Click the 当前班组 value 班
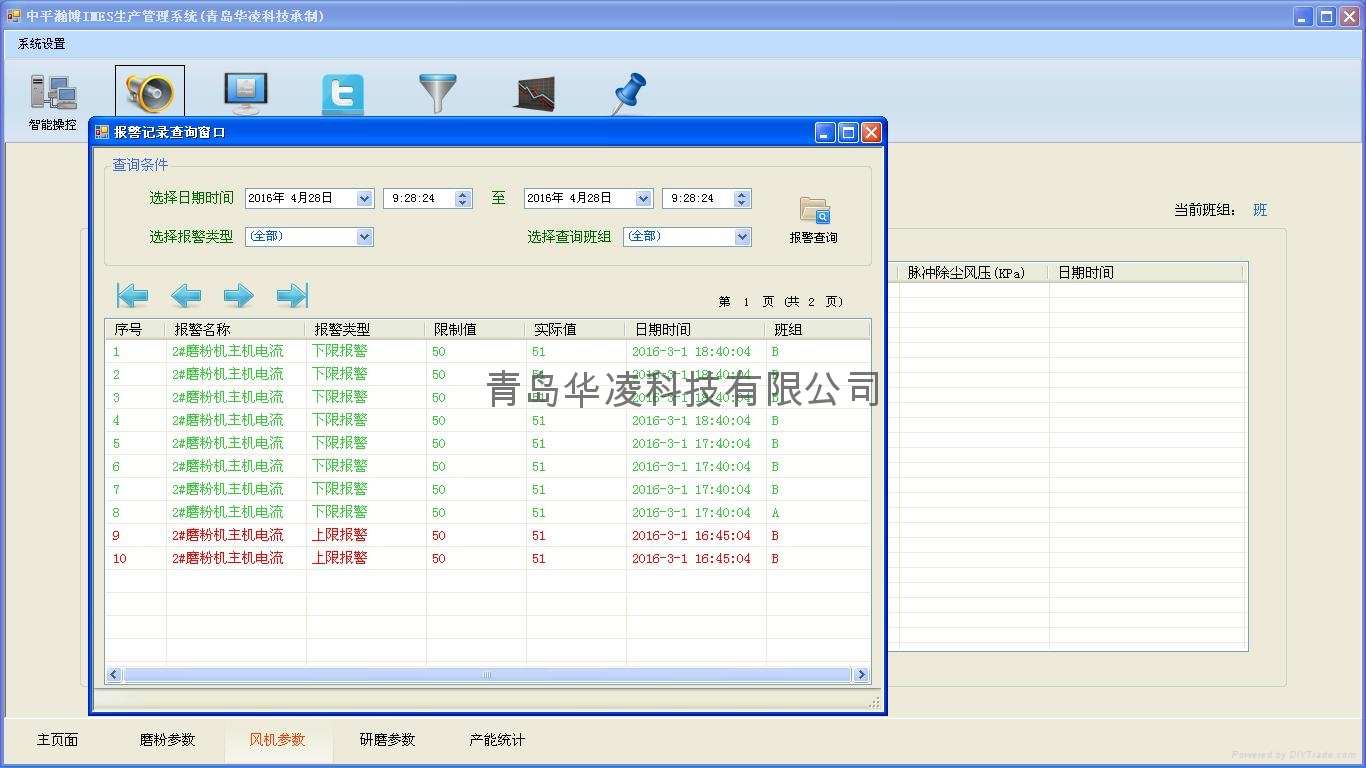Viewport: 1366px width, 768px height. click(1260, 210)
